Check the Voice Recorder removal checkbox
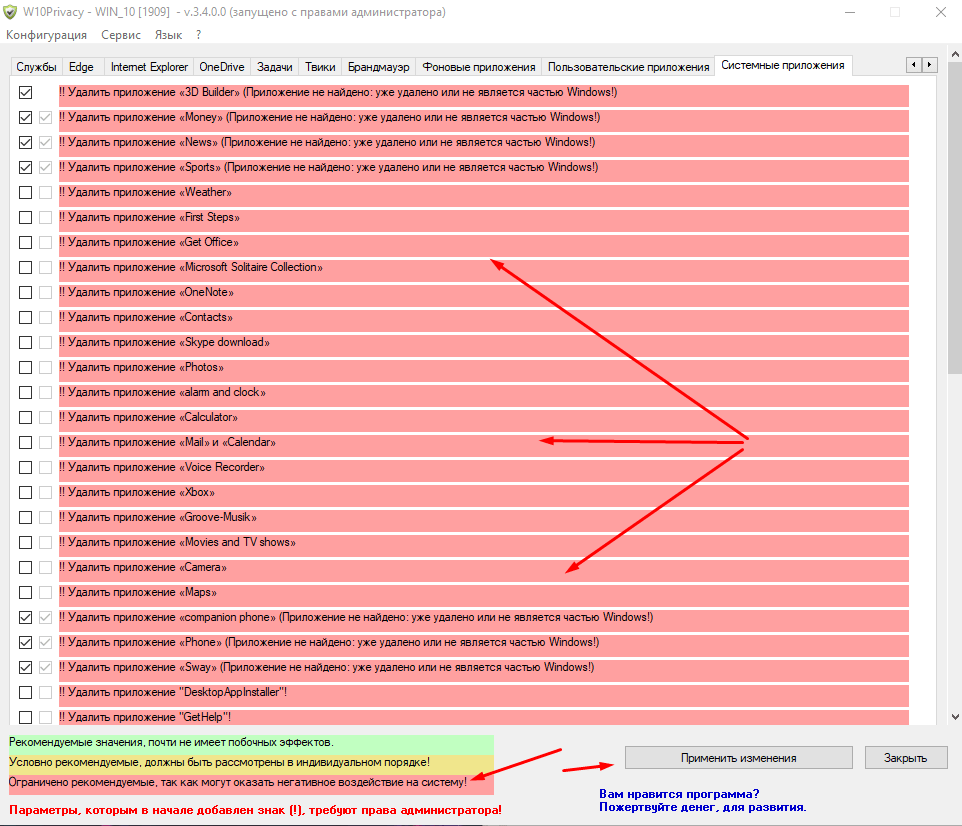962x826 pixels. (x=25, y=468)
